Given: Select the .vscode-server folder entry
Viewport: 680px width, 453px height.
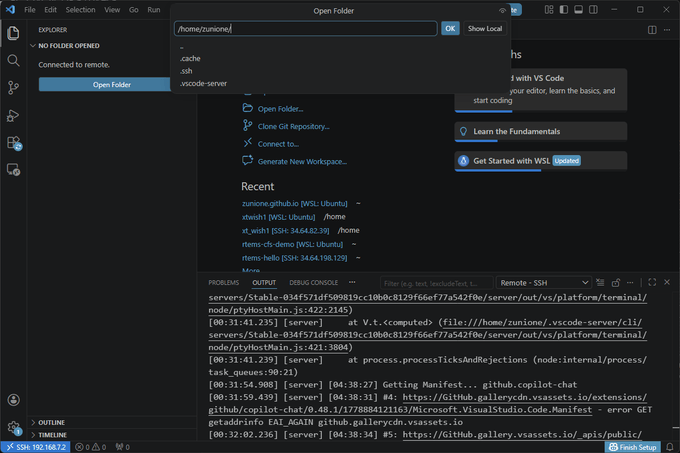Looking at the screenshot, I should click(x=340, y=84).
